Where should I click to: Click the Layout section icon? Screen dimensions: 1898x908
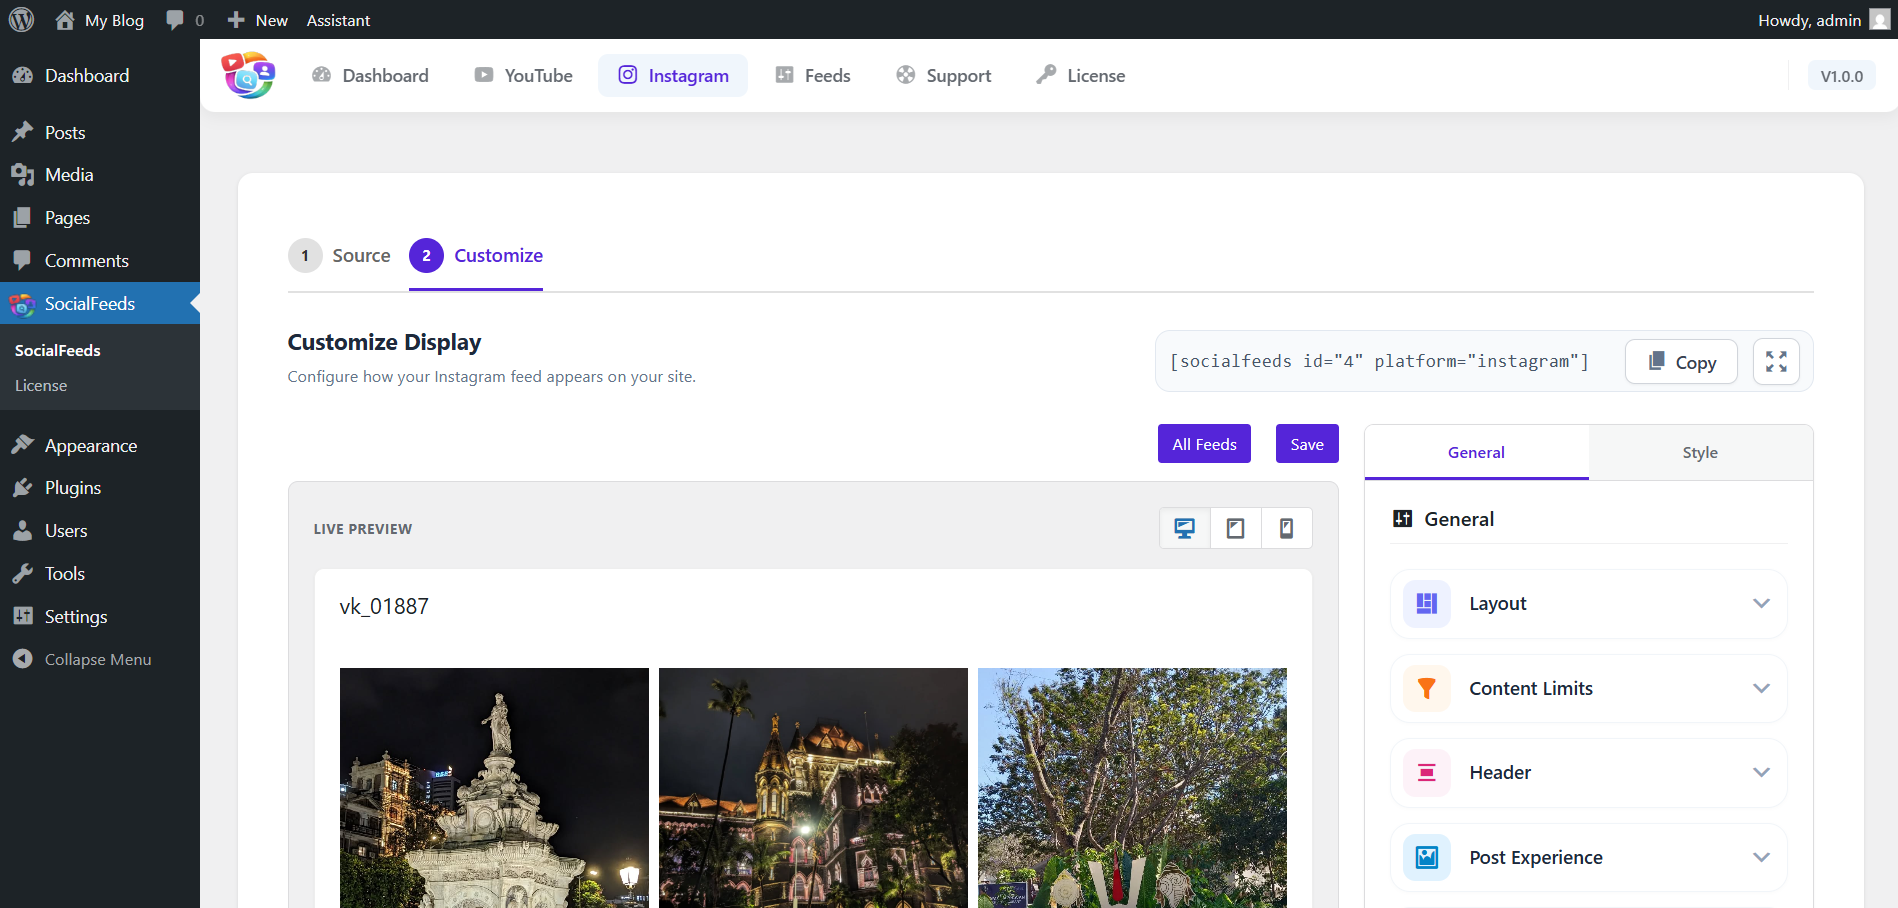point(1427,604)
